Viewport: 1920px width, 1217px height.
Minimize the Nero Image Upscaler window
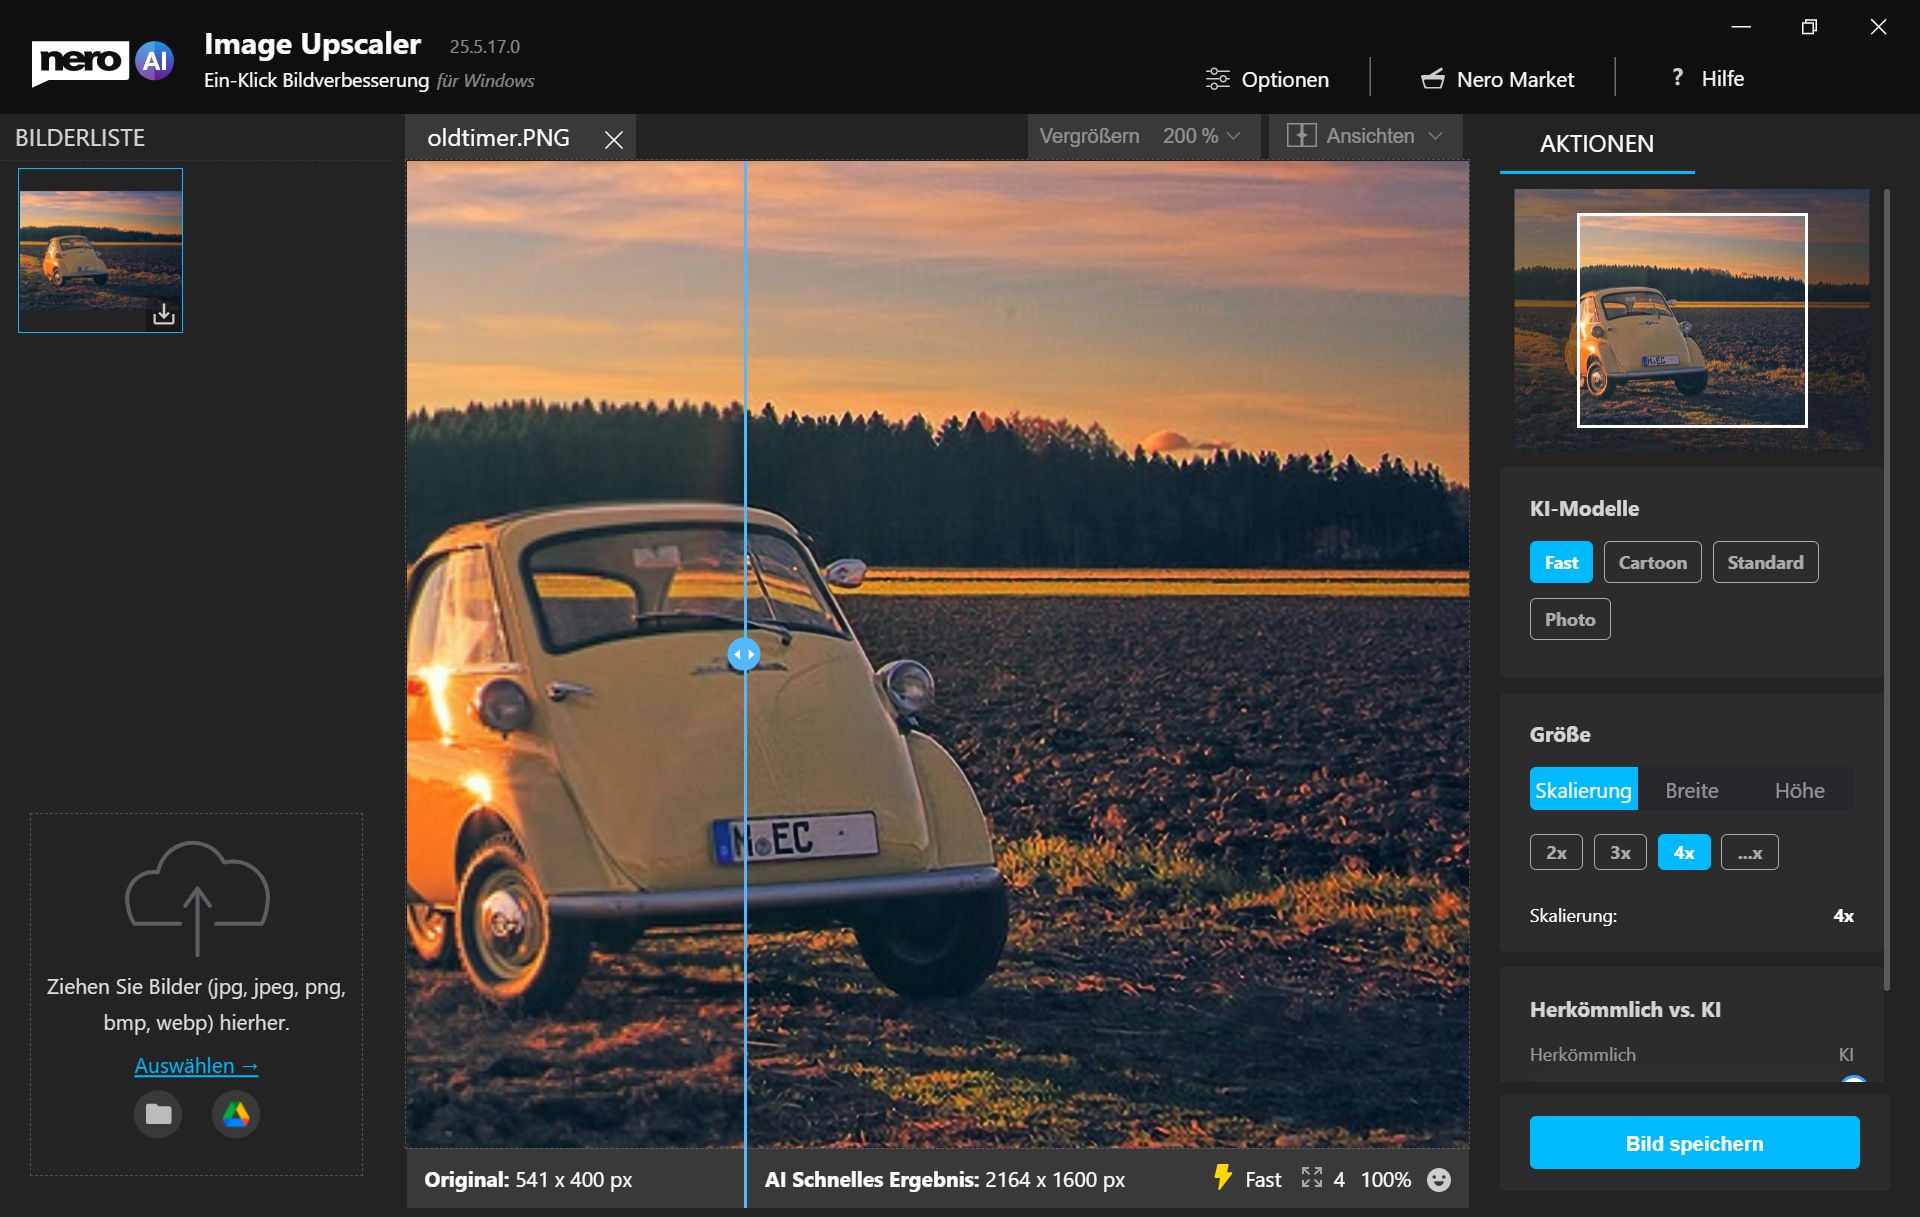click(1741, 27)
